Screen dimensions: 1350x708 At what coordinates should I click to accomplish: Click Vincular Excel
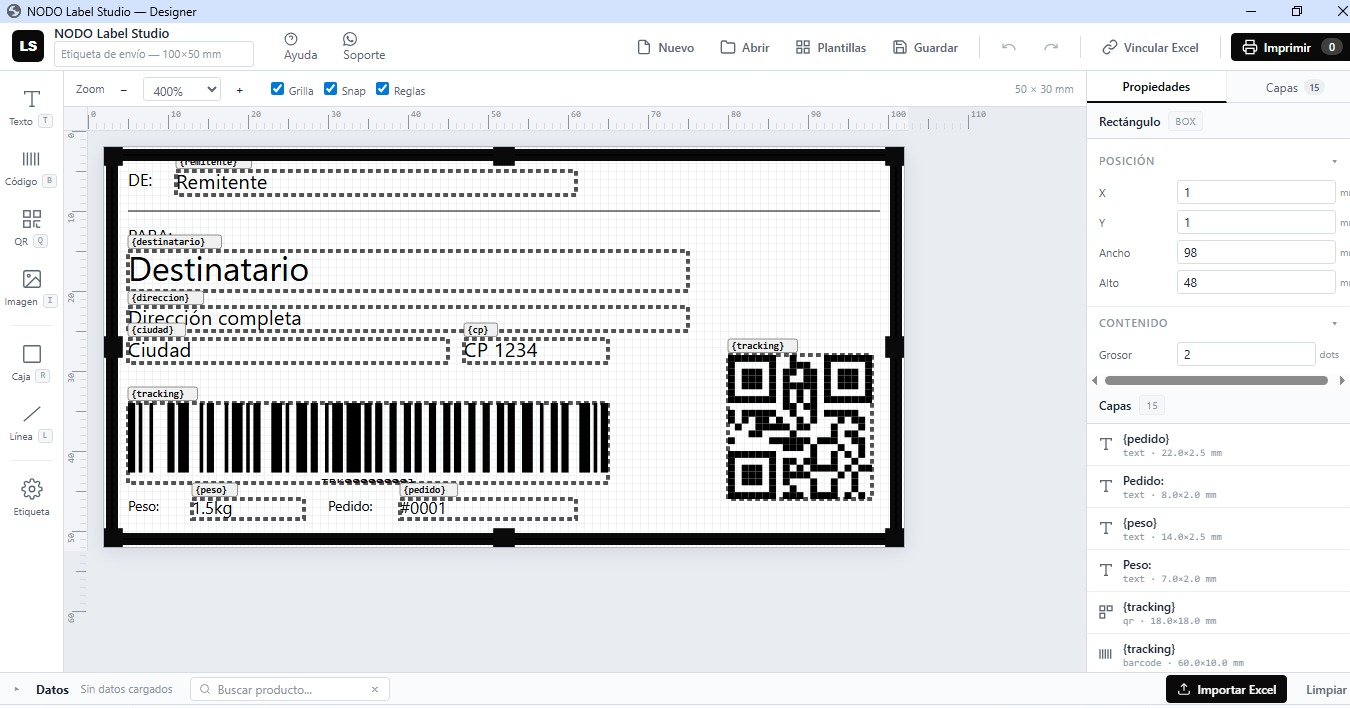pyautogui.click(x=1150, y=47)
